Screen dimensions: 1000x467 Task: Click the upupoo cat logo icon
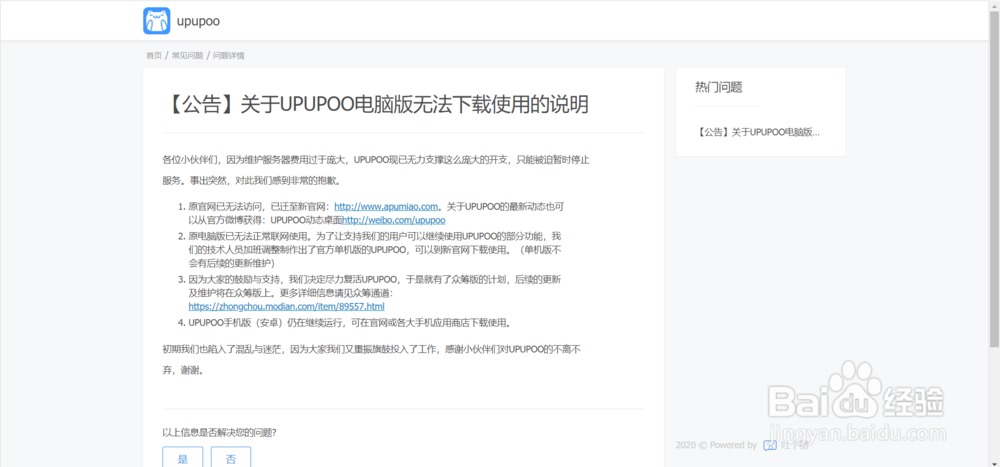coord(156,21)
